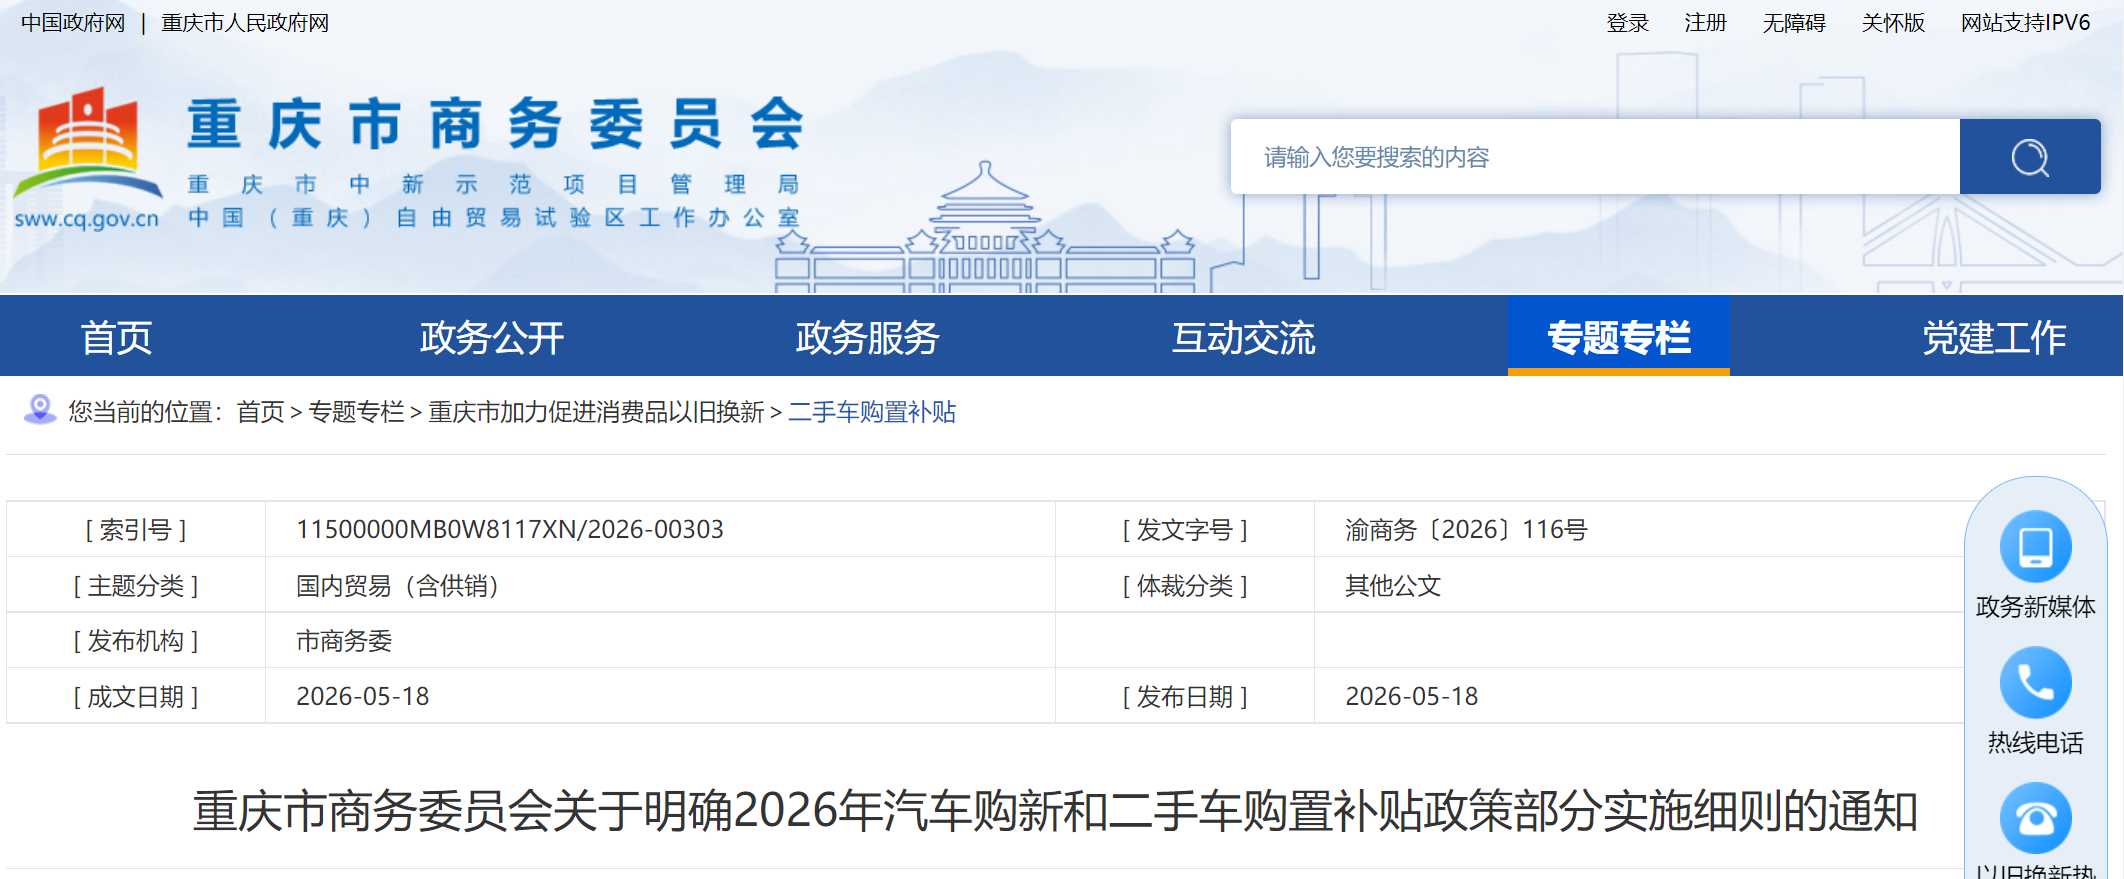This screenshot has height=879, width=2124.
Task: Click subtitle 重庆市中新示范项目管理局
Action: [x=494, y=184]
